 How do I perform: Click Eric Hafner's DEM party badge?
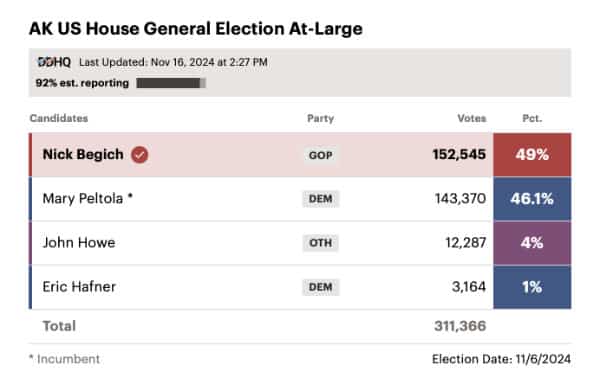pos(321,287)
